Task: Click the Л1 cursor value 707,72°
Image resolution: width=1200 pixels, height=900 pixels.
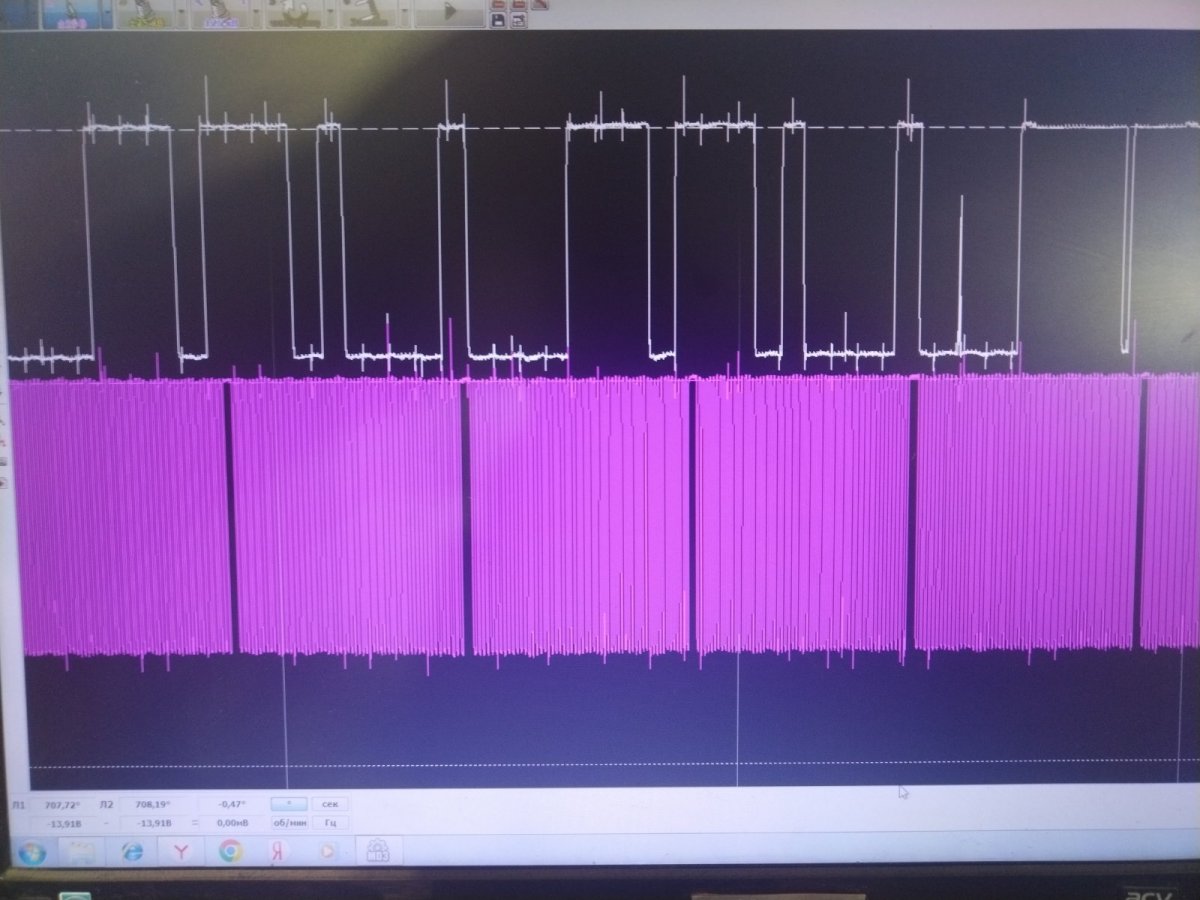Action: click(63, 804)
